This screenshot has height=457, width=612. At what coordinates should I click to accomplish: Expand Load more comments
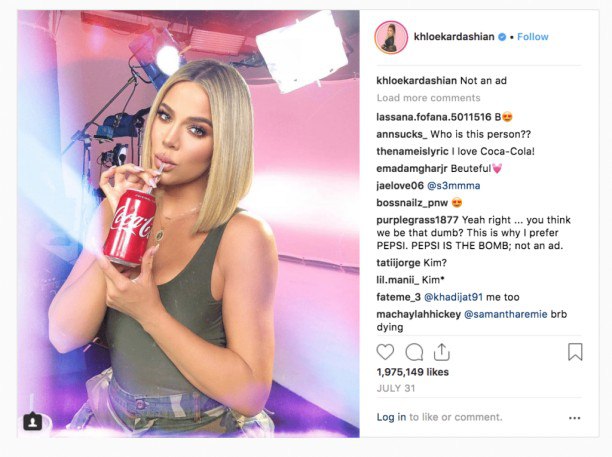428,98
